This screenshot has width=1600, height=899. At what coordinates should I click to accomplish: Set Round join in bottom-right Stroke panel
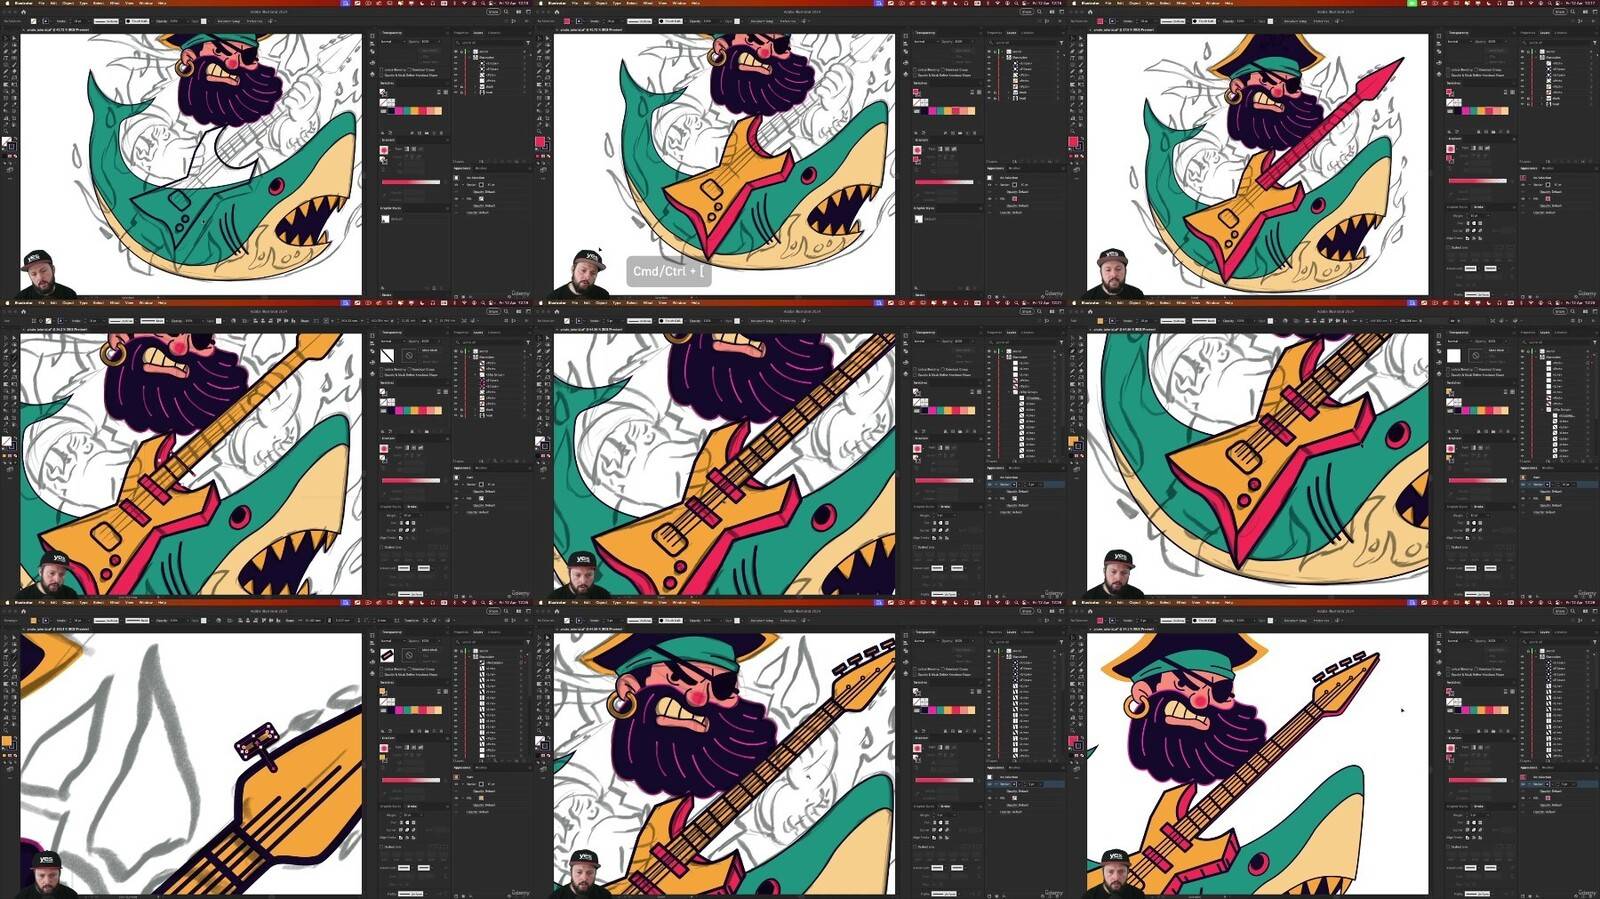click(x=1474, y=830)
